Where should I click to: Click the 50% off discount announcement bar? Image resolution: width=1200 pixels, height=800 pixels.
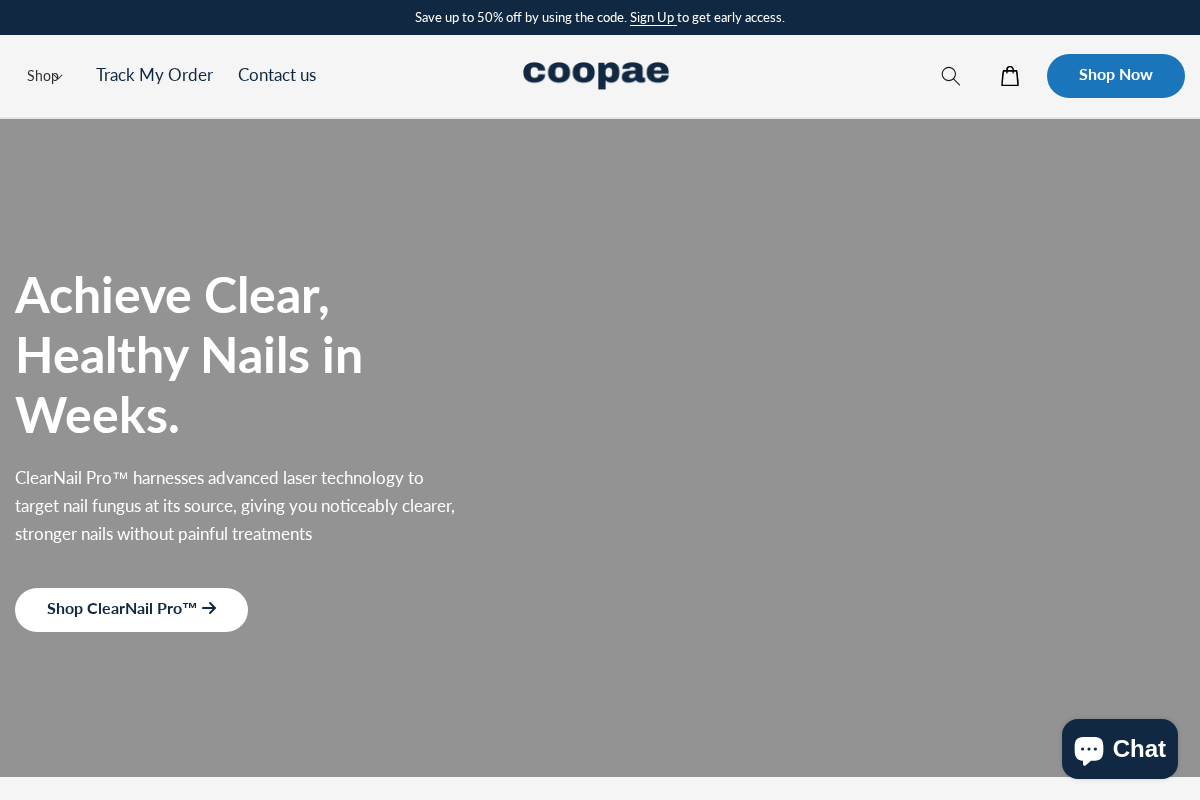point(600,17)
